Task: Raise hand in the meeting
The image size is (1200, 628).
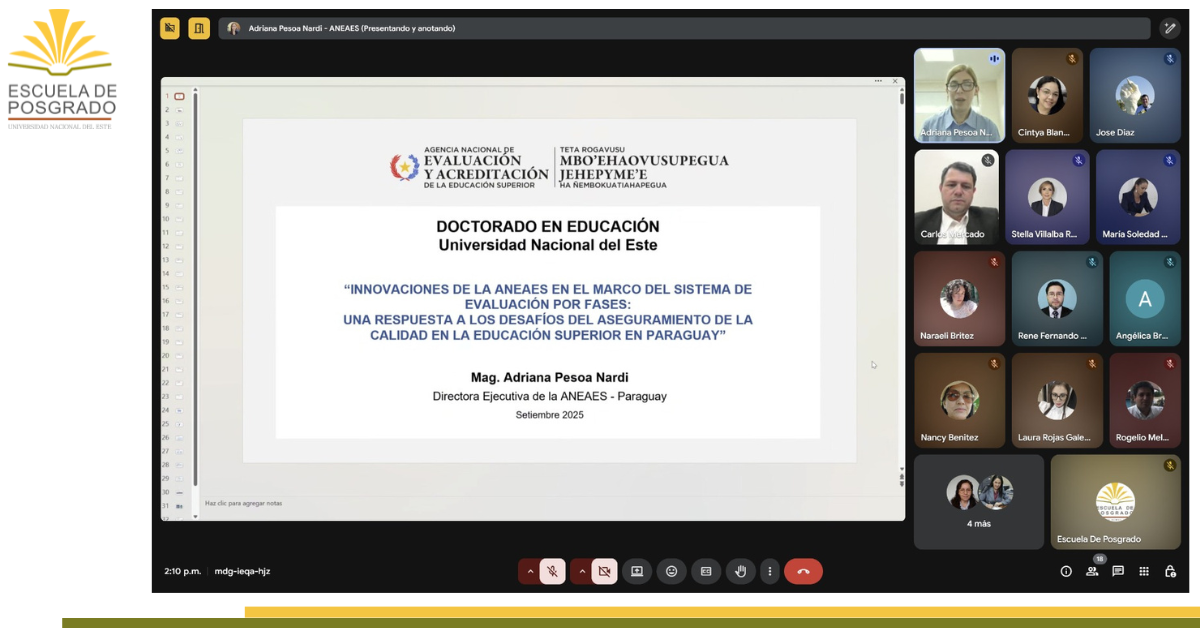Action: (x=740, y=571)
